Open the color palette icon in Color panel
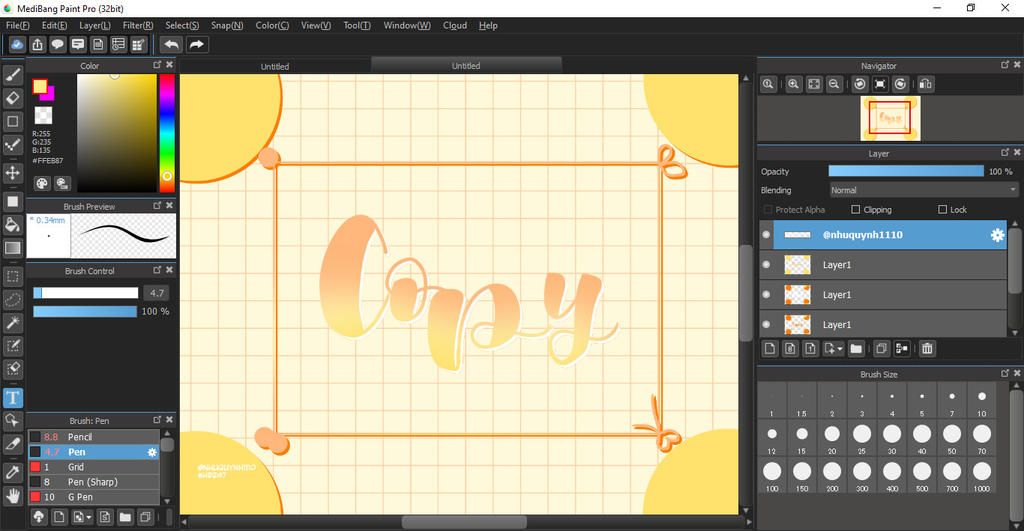 (42, 183)
